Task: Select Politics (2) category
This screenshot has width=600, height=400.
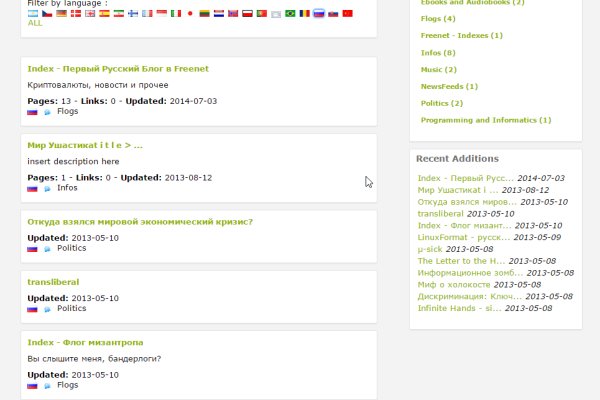Action: [442, 103]
